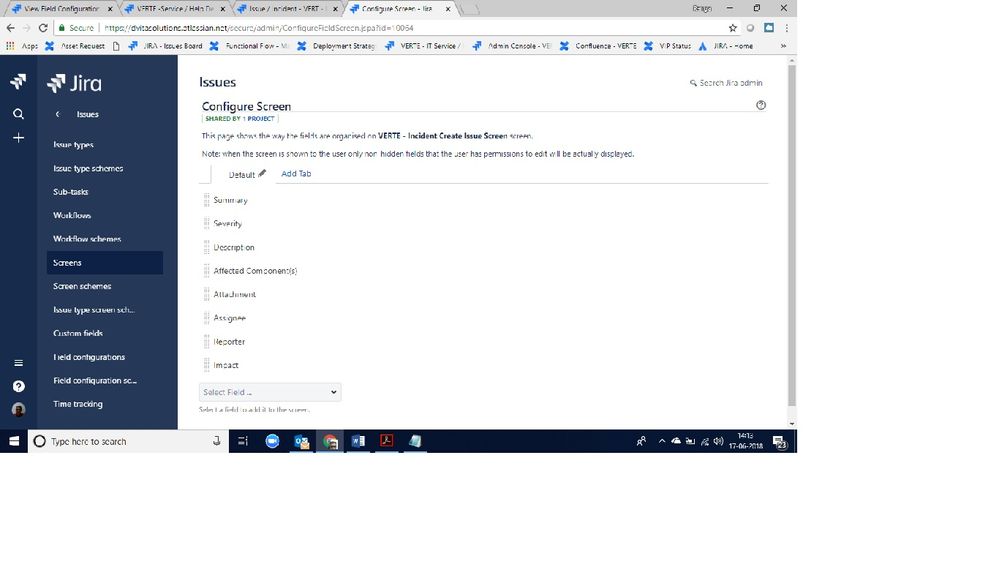
Task: Switch to the Issue Incident VERT browser tab
Action: [x=288, y=9]
